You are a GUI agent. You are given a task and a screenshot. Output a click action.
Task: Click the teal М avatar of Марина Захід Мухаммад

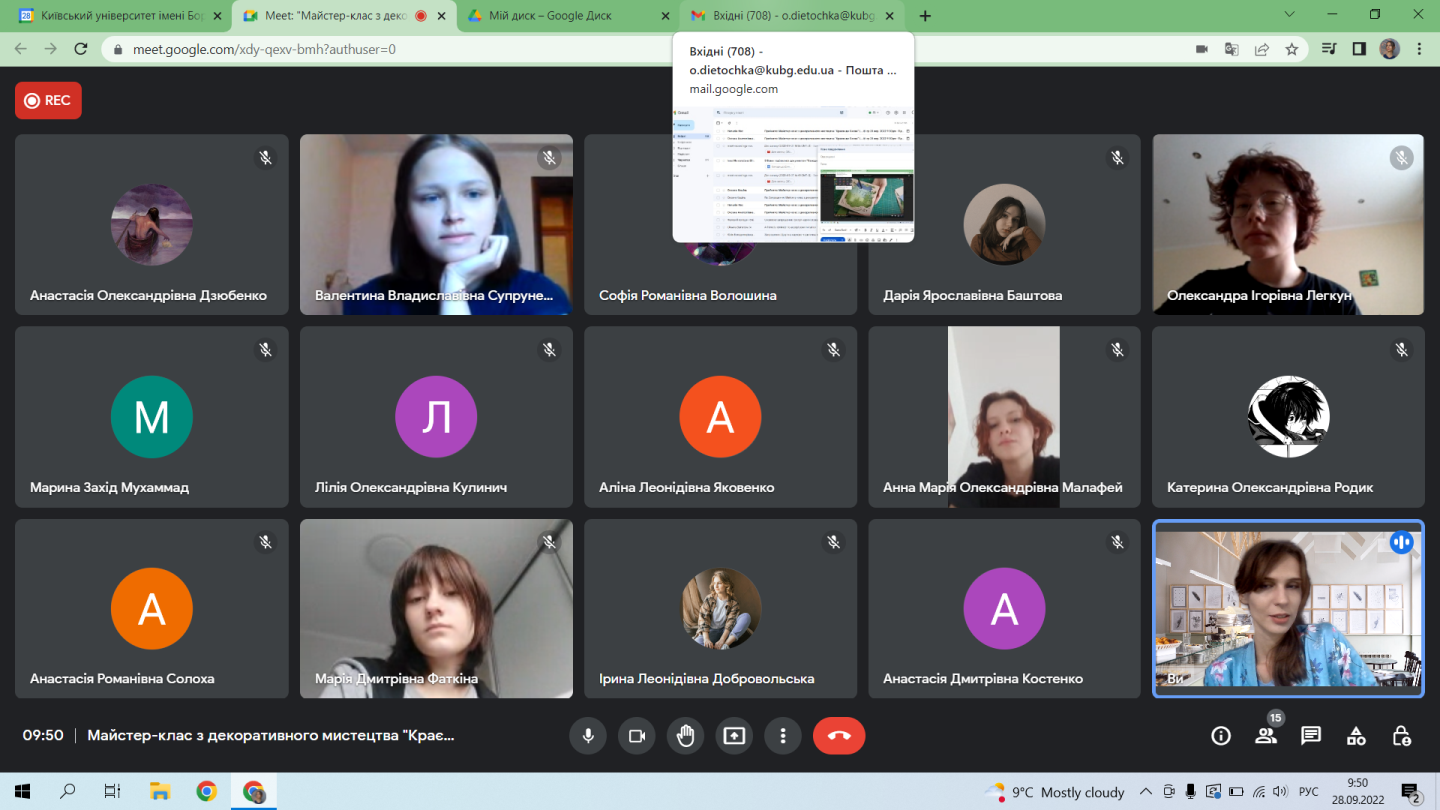pos(152,416)
